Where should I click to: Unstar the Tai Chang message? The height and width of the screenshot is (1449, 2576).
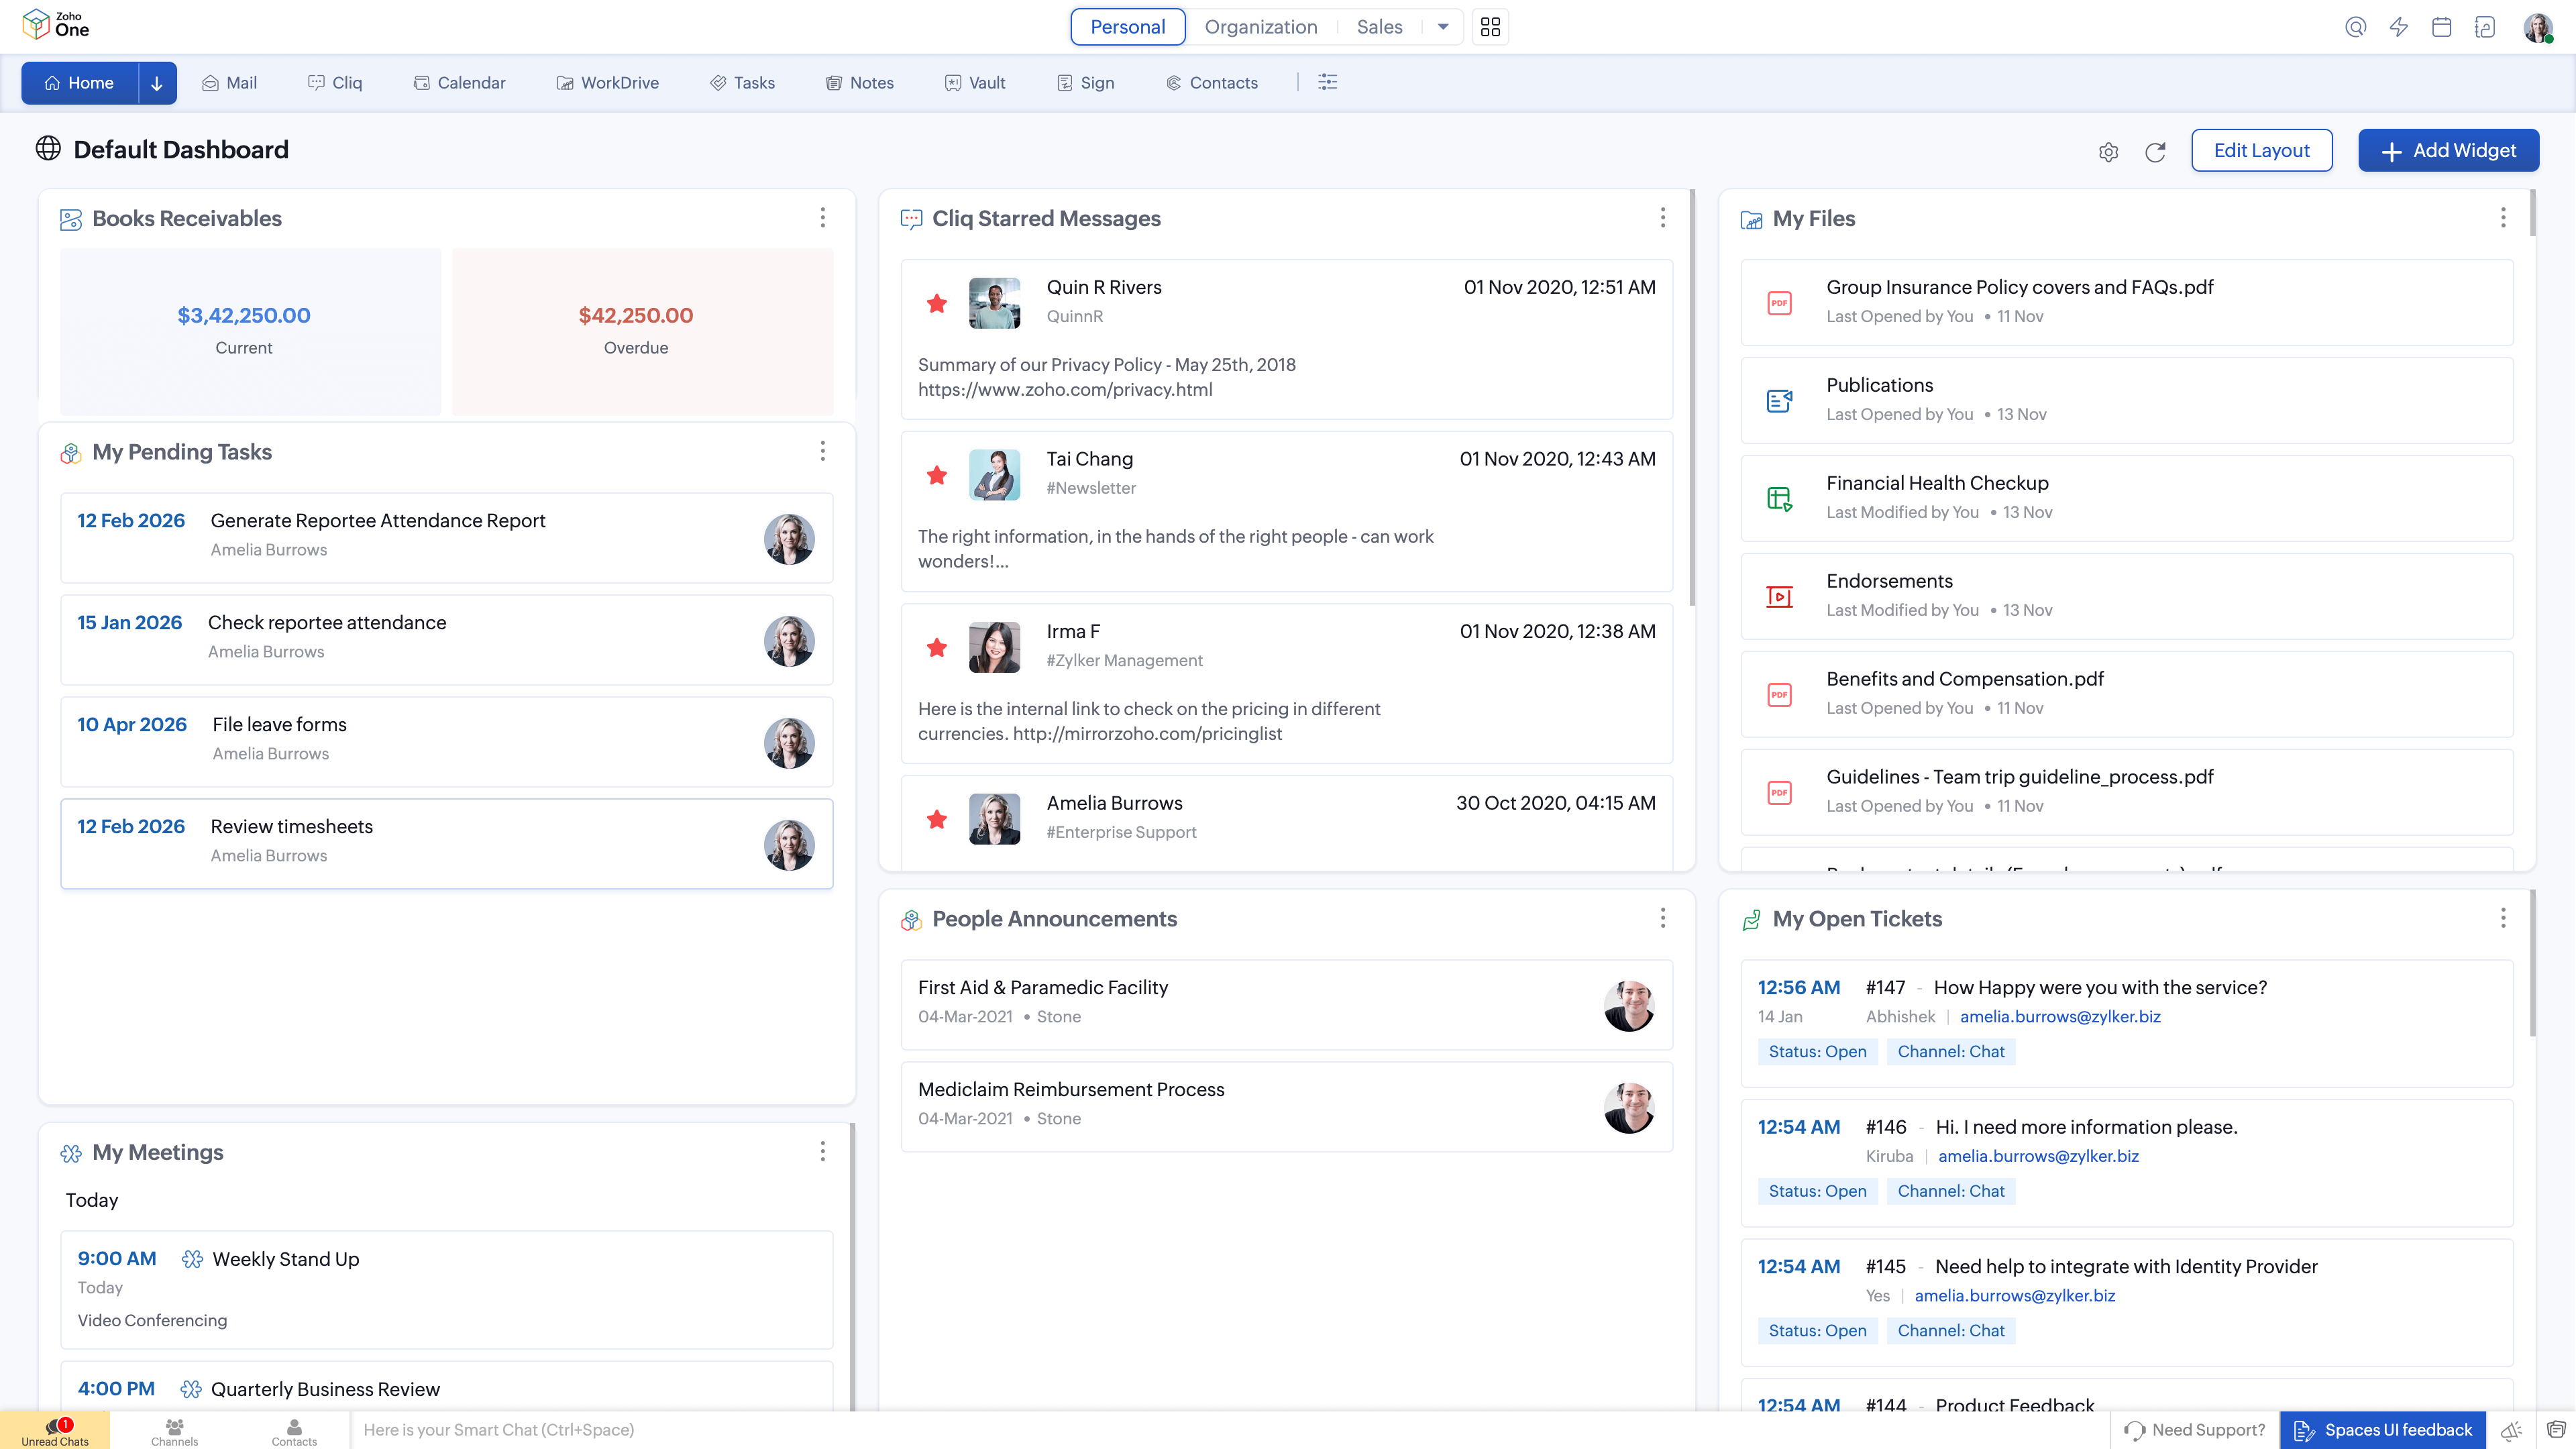[x=936, y=475]
